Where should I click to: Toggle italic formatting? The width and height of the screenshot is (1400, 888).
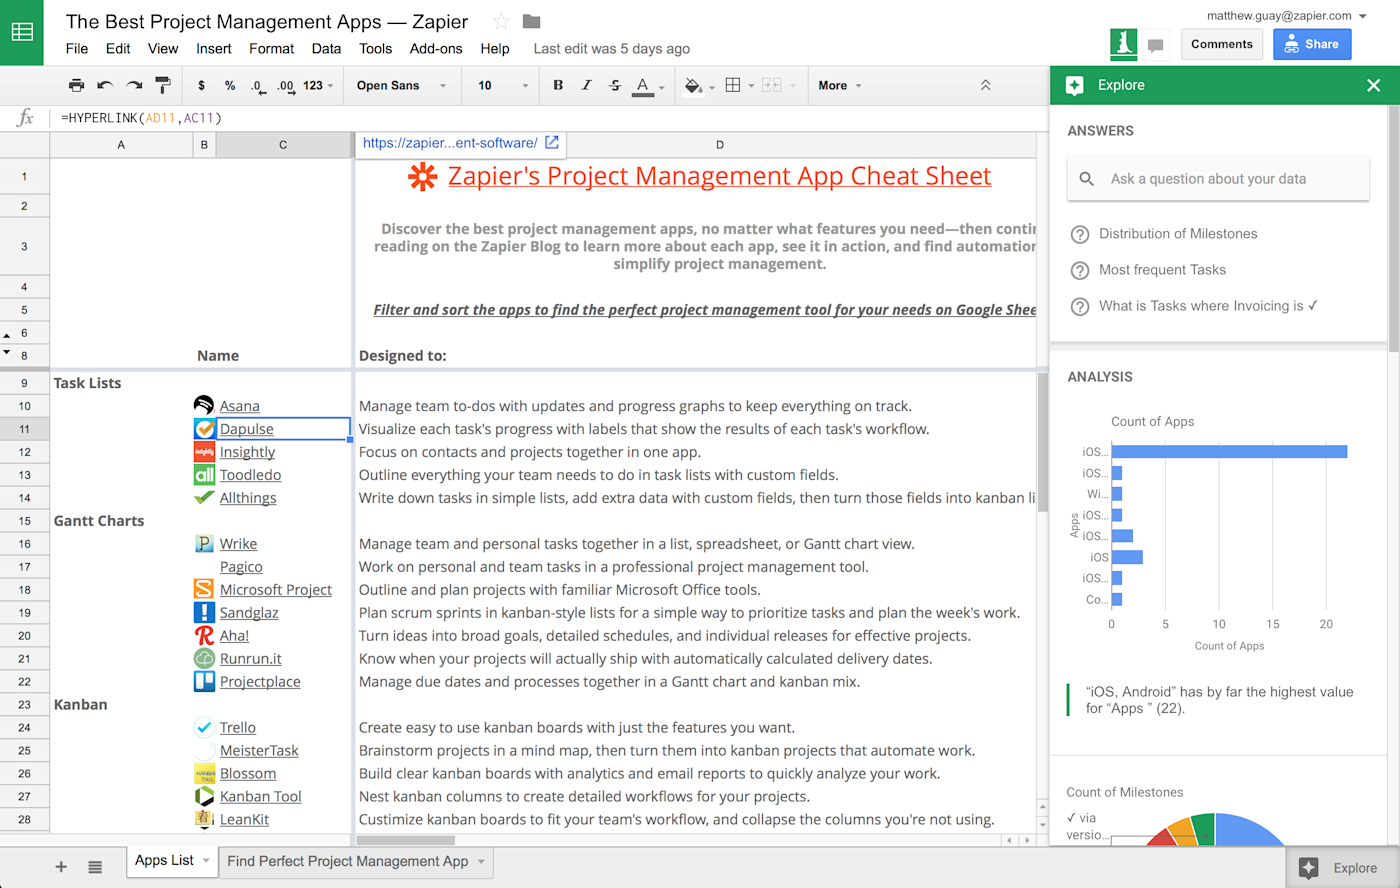(x=586, y=86)
